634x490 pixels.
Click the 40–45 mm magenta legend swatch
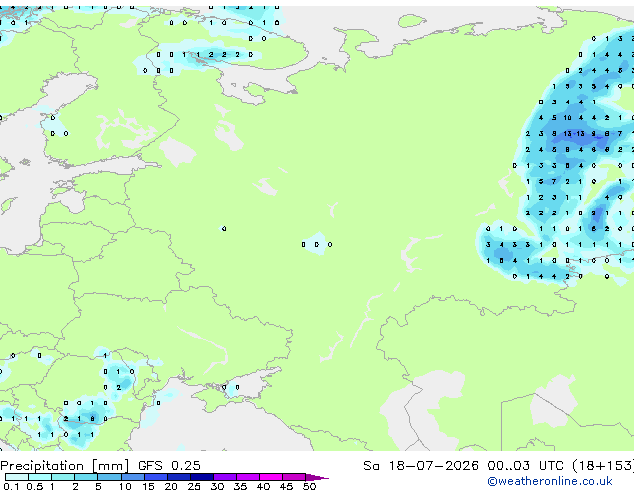point(271,477)
